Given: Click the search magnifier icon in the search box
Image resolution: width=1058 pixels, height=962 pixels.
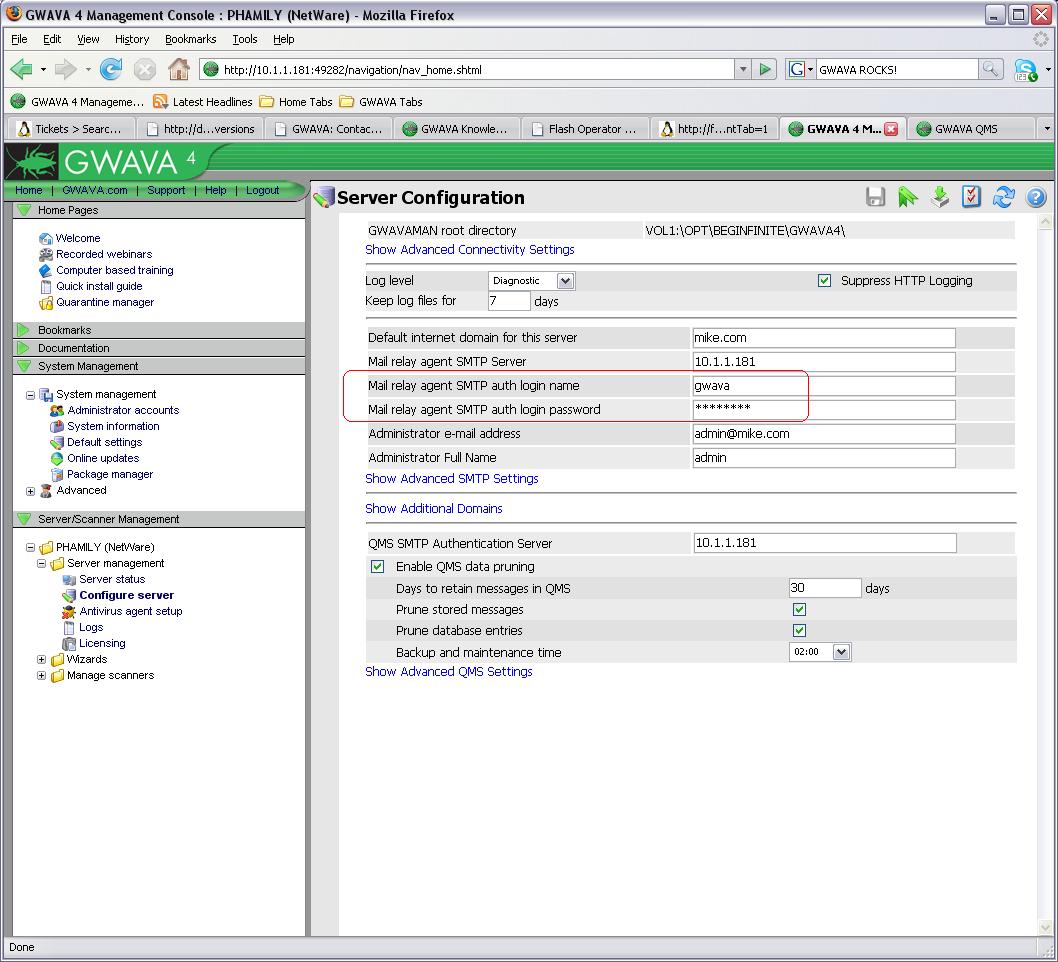Looking at the screenshot, I should (990, 69).
